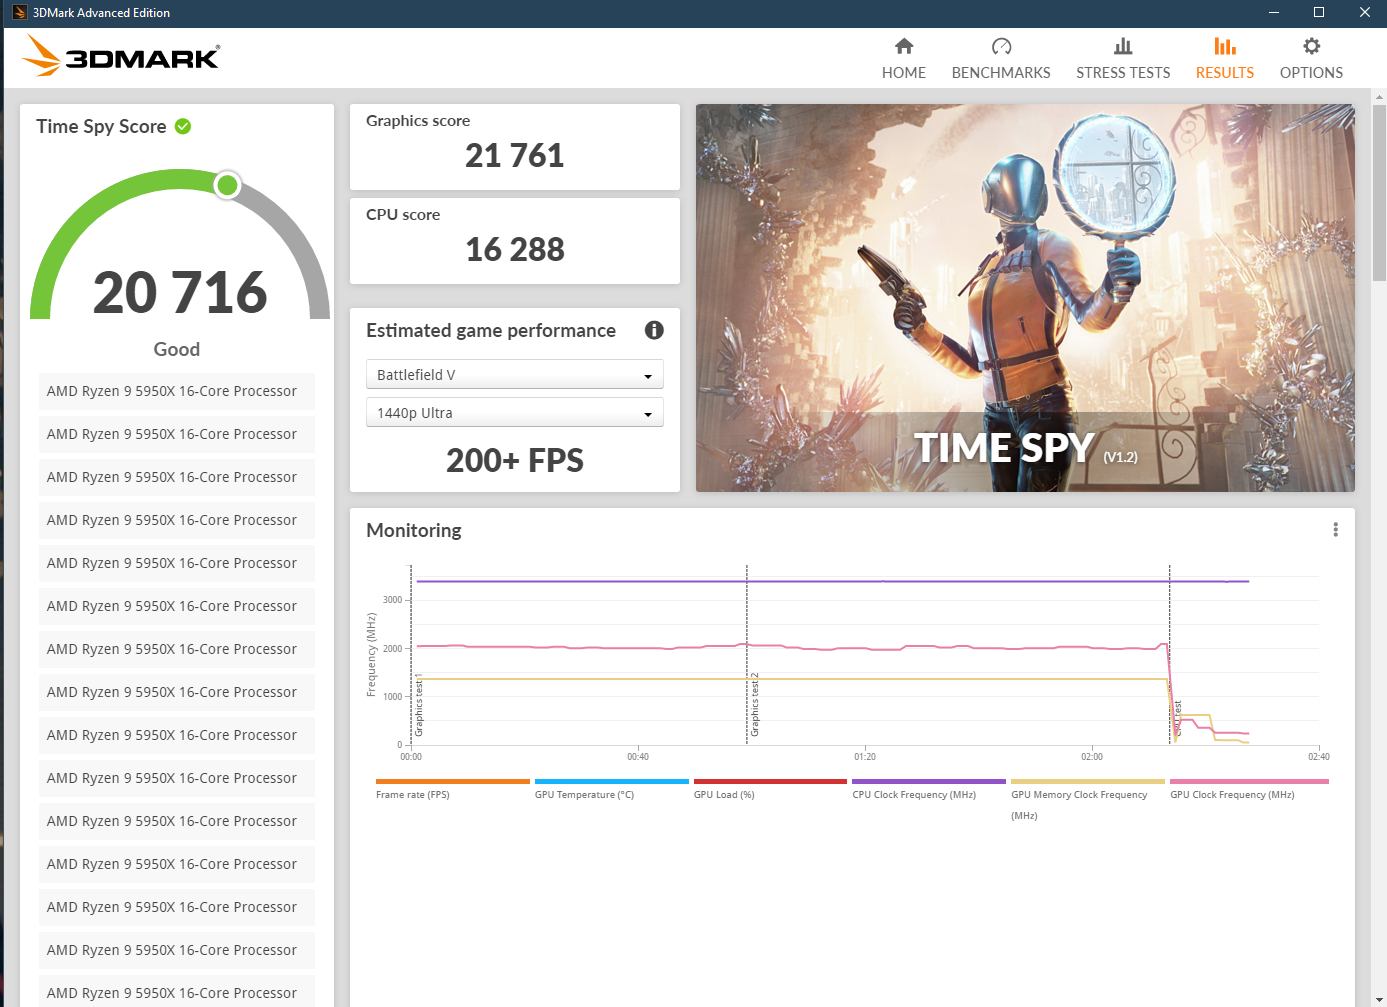Click the estimated game performance info icon

point(654,330)
